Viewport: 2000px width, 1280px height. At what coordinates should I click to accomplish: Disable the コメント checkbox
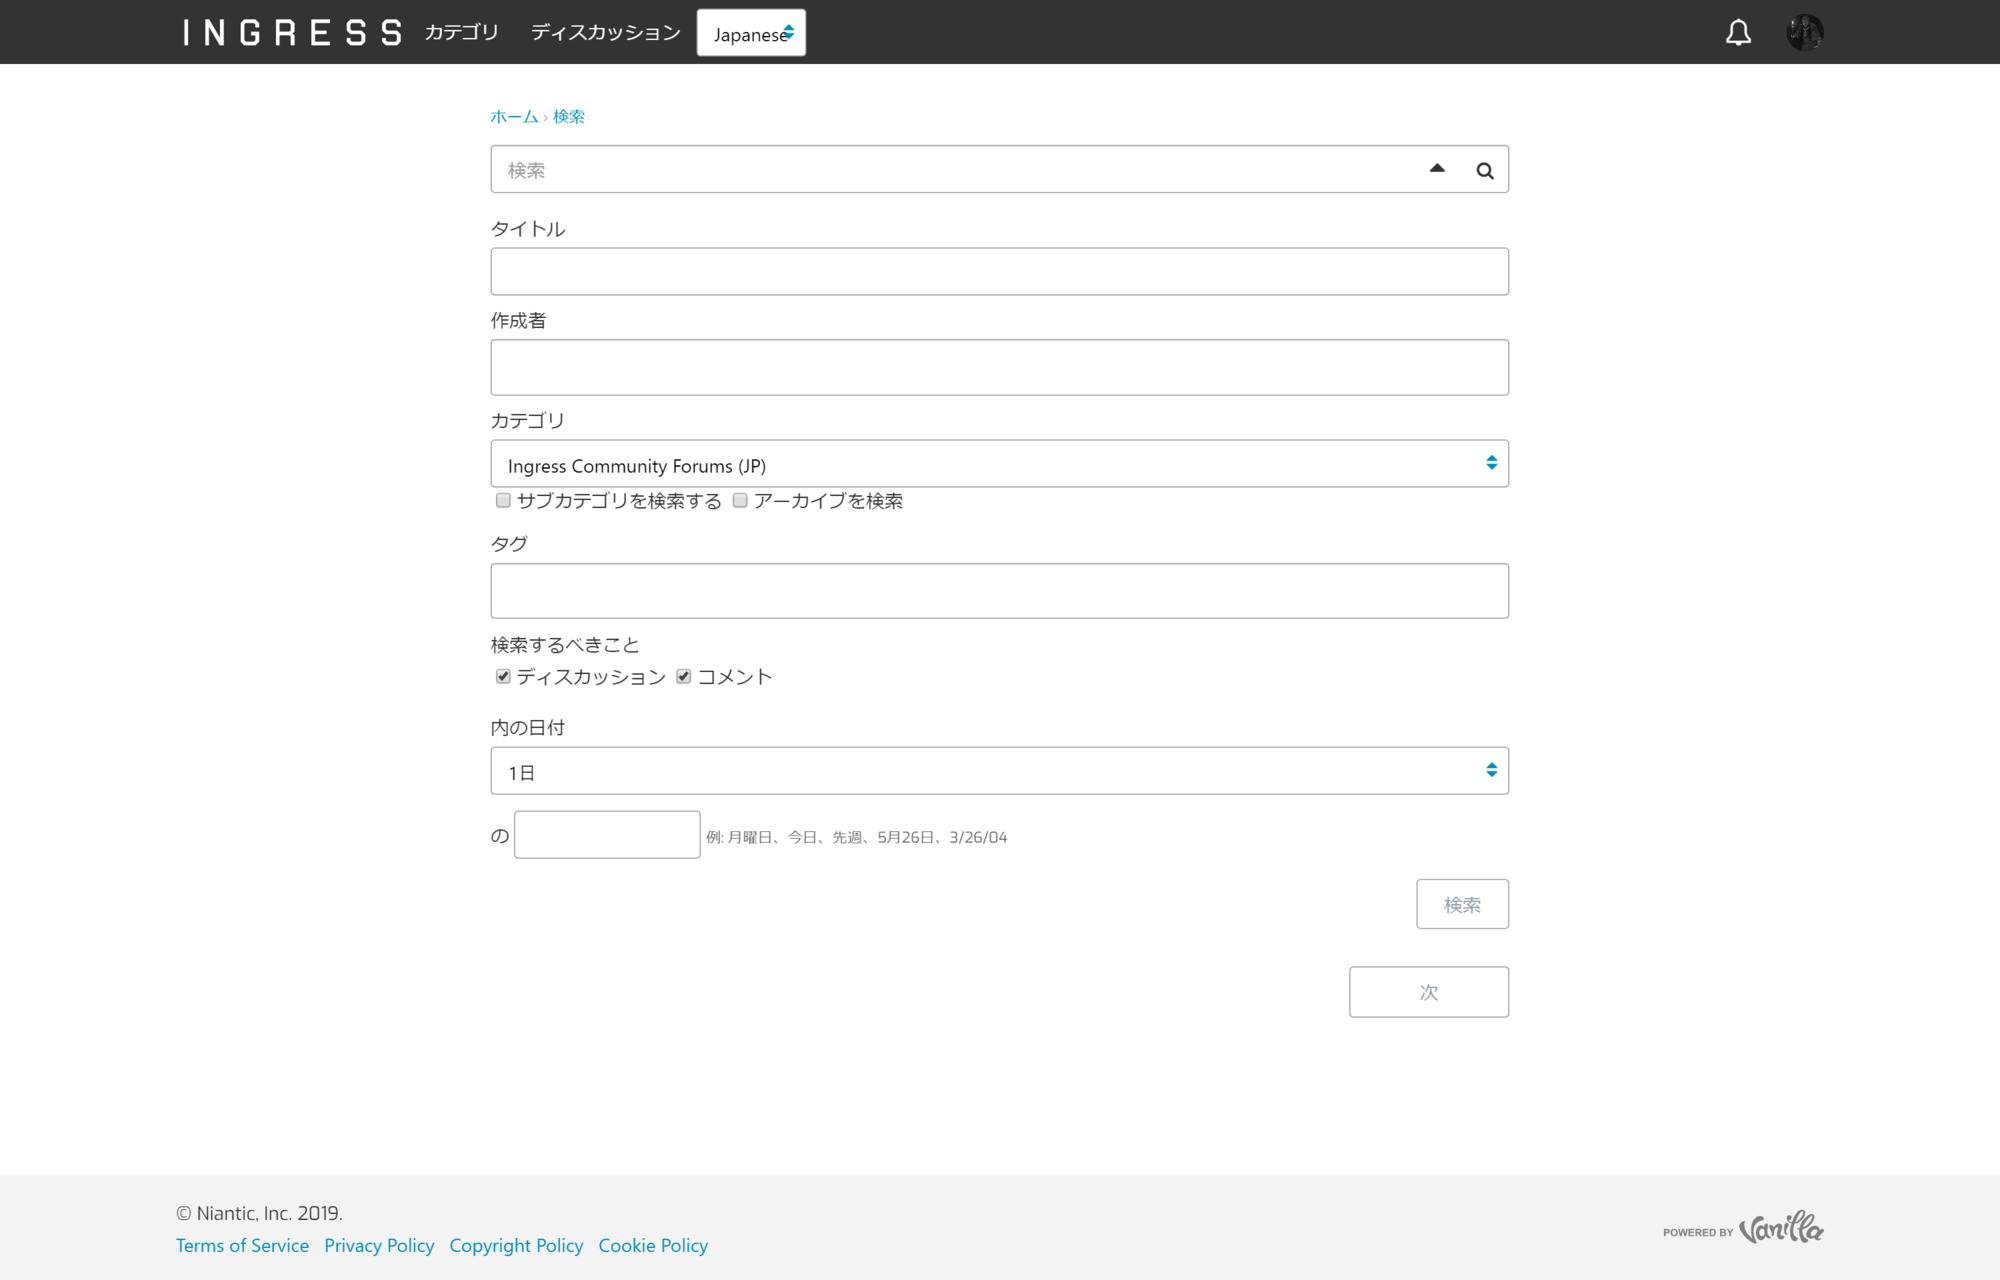(x=684, y=676)
